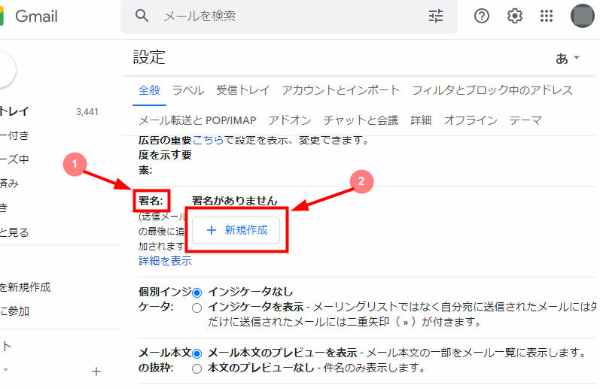
Task: Open search filter options icon
Action: click(x=435, y=16)
